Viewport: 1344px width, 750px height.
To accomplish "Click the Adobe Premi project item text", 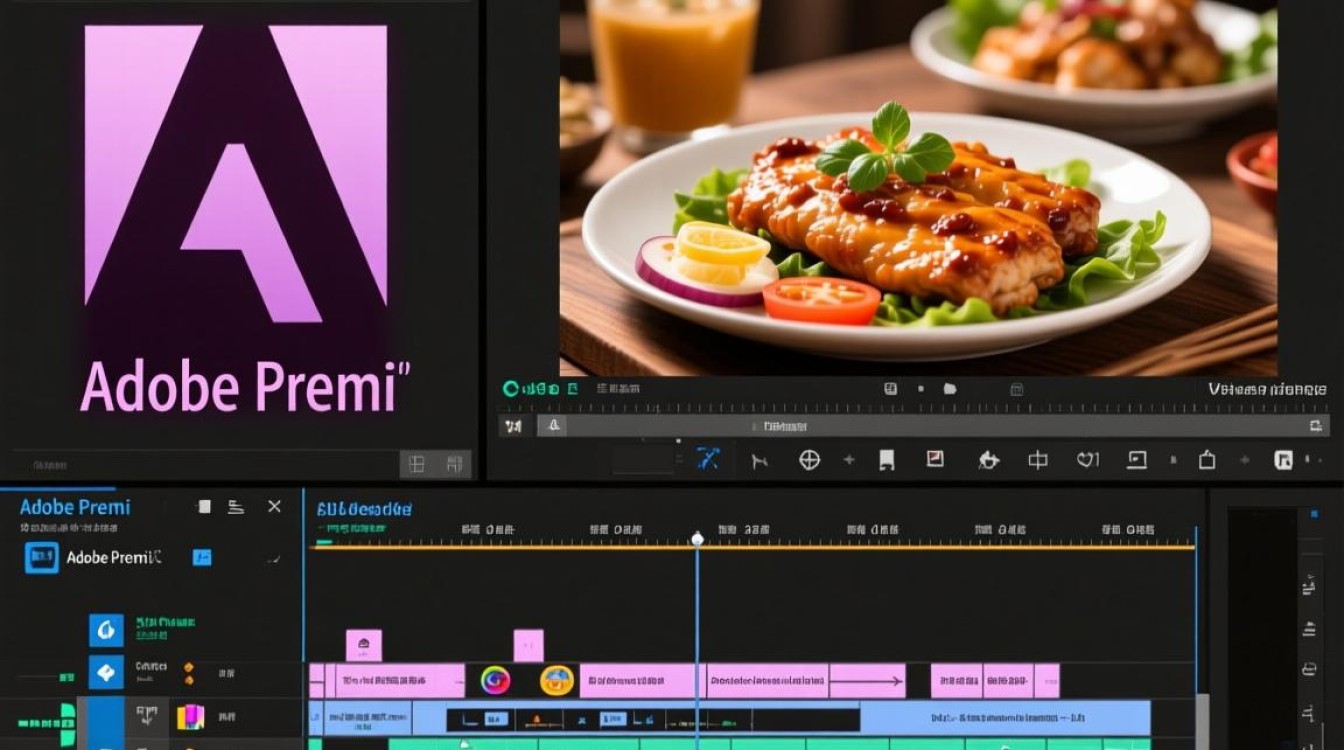I will point(113,558).
